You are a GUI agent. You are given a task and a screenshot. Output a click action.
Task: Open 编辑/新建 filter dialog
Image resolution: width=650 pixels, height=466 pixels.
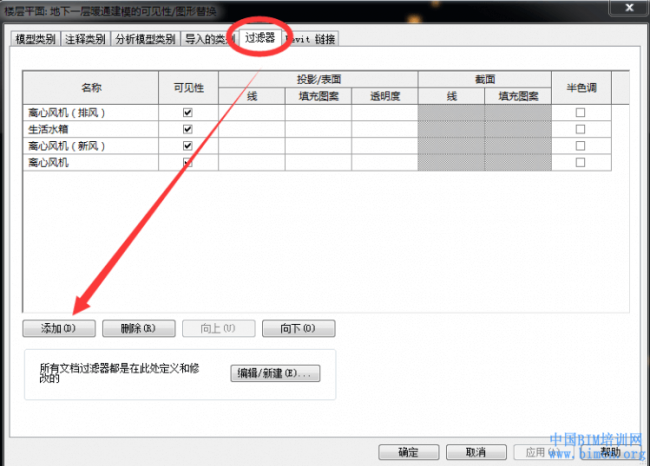[275, 373]
